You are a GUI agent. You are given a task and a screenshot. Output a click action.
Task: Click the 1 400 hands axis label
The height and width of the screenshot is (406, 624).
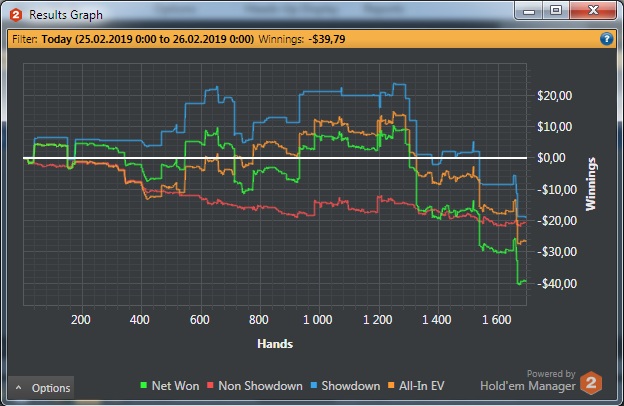point(437,320)
